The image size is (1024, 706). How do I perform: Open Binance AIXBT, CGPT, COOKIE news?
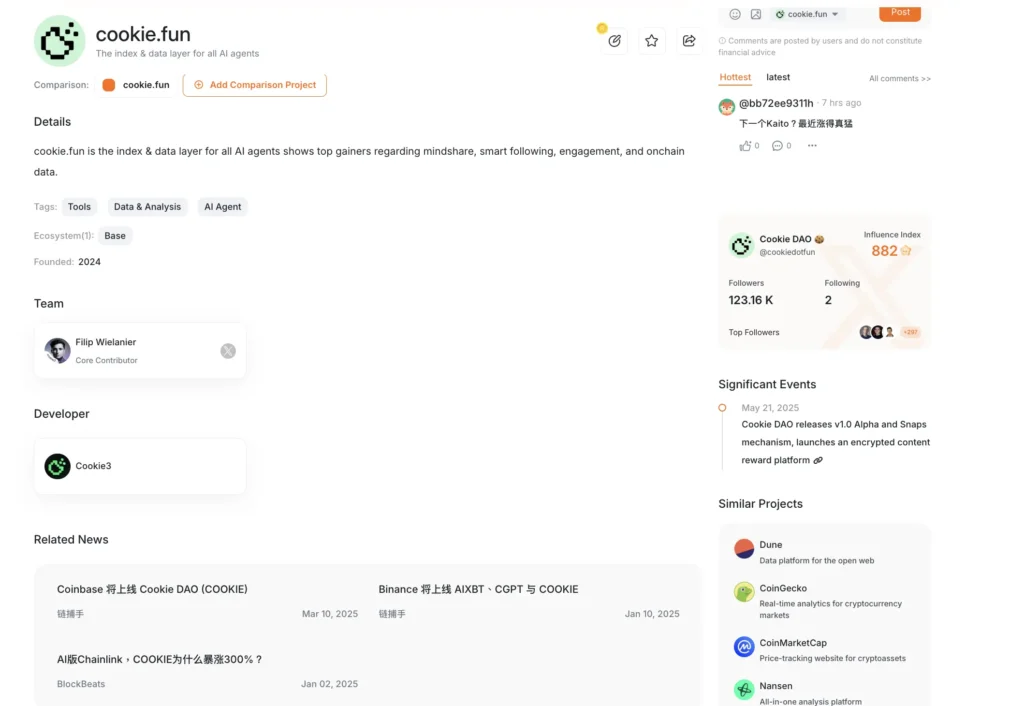pyautogui.click(x=479, y=590)
